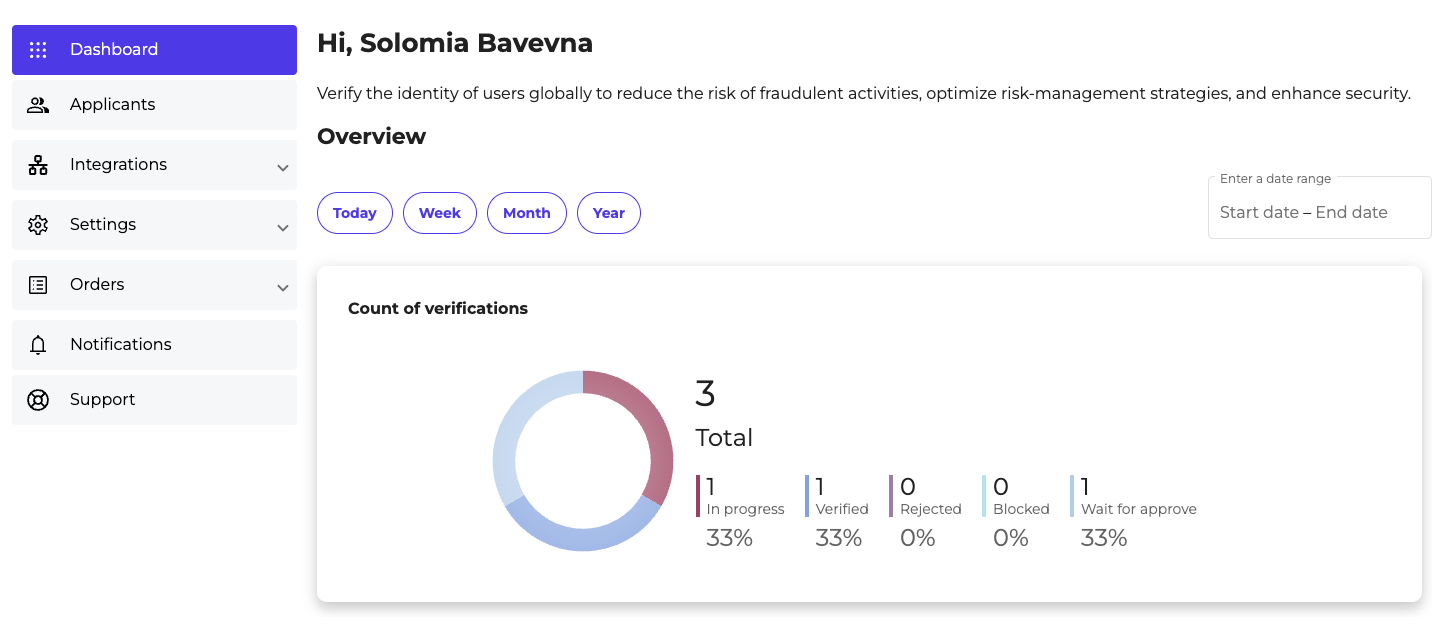The width and height of the screenshot is (1456, 624).
Task: Filter overview by Week
Action: (x=440, y=213)
